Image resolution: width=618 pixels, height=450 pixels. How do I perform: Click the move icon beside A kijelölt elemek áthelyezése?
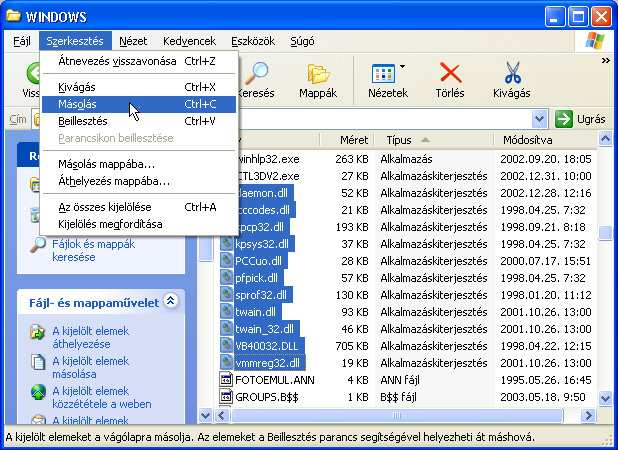point(38,332)
